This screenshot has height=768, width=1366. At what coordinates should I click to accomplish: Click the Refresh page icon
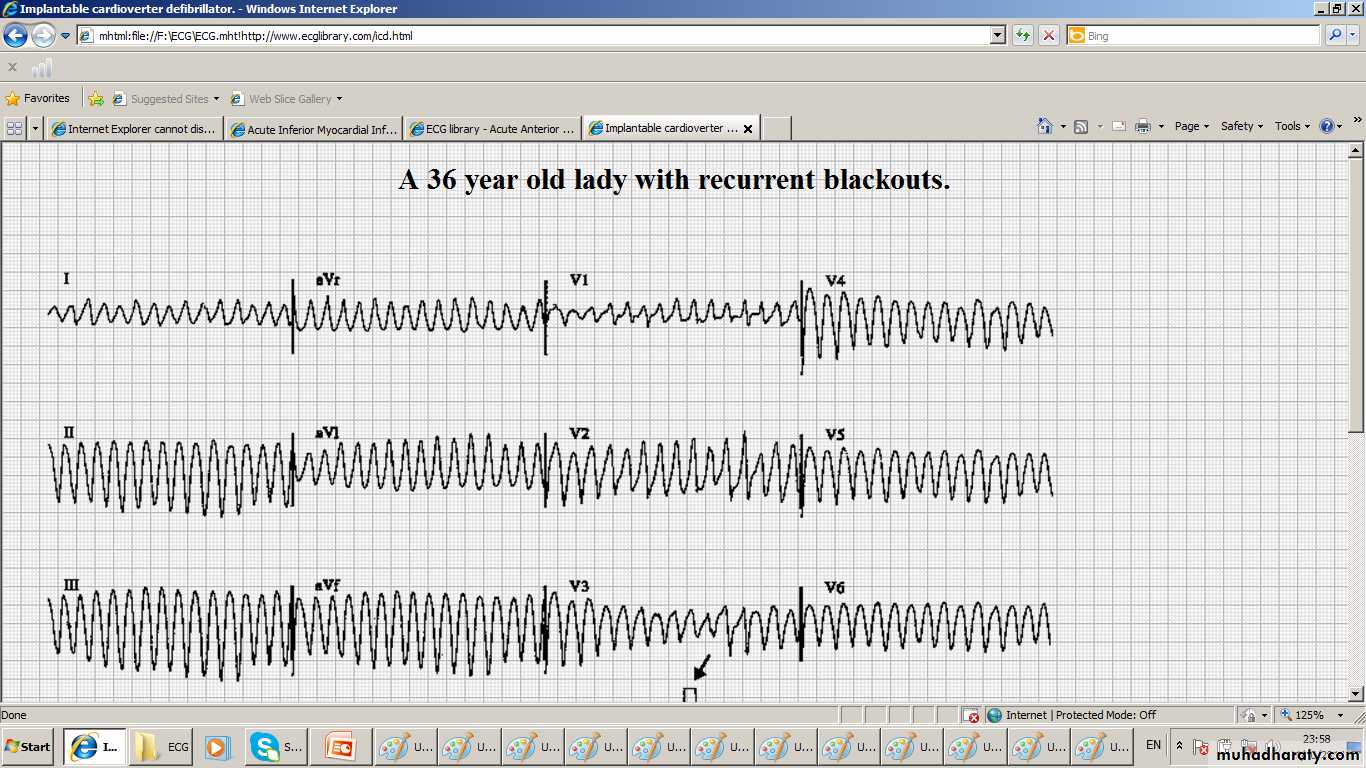pyautogui.click(x=1022, y=36)
